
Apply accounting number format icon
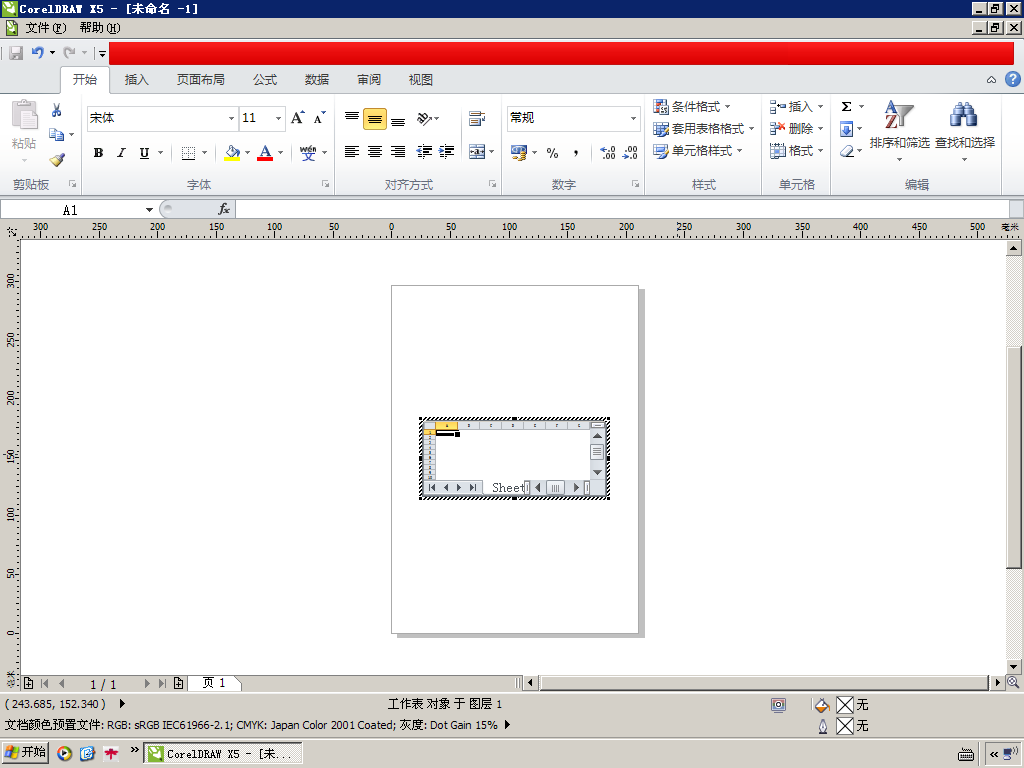tap(519, 153)
